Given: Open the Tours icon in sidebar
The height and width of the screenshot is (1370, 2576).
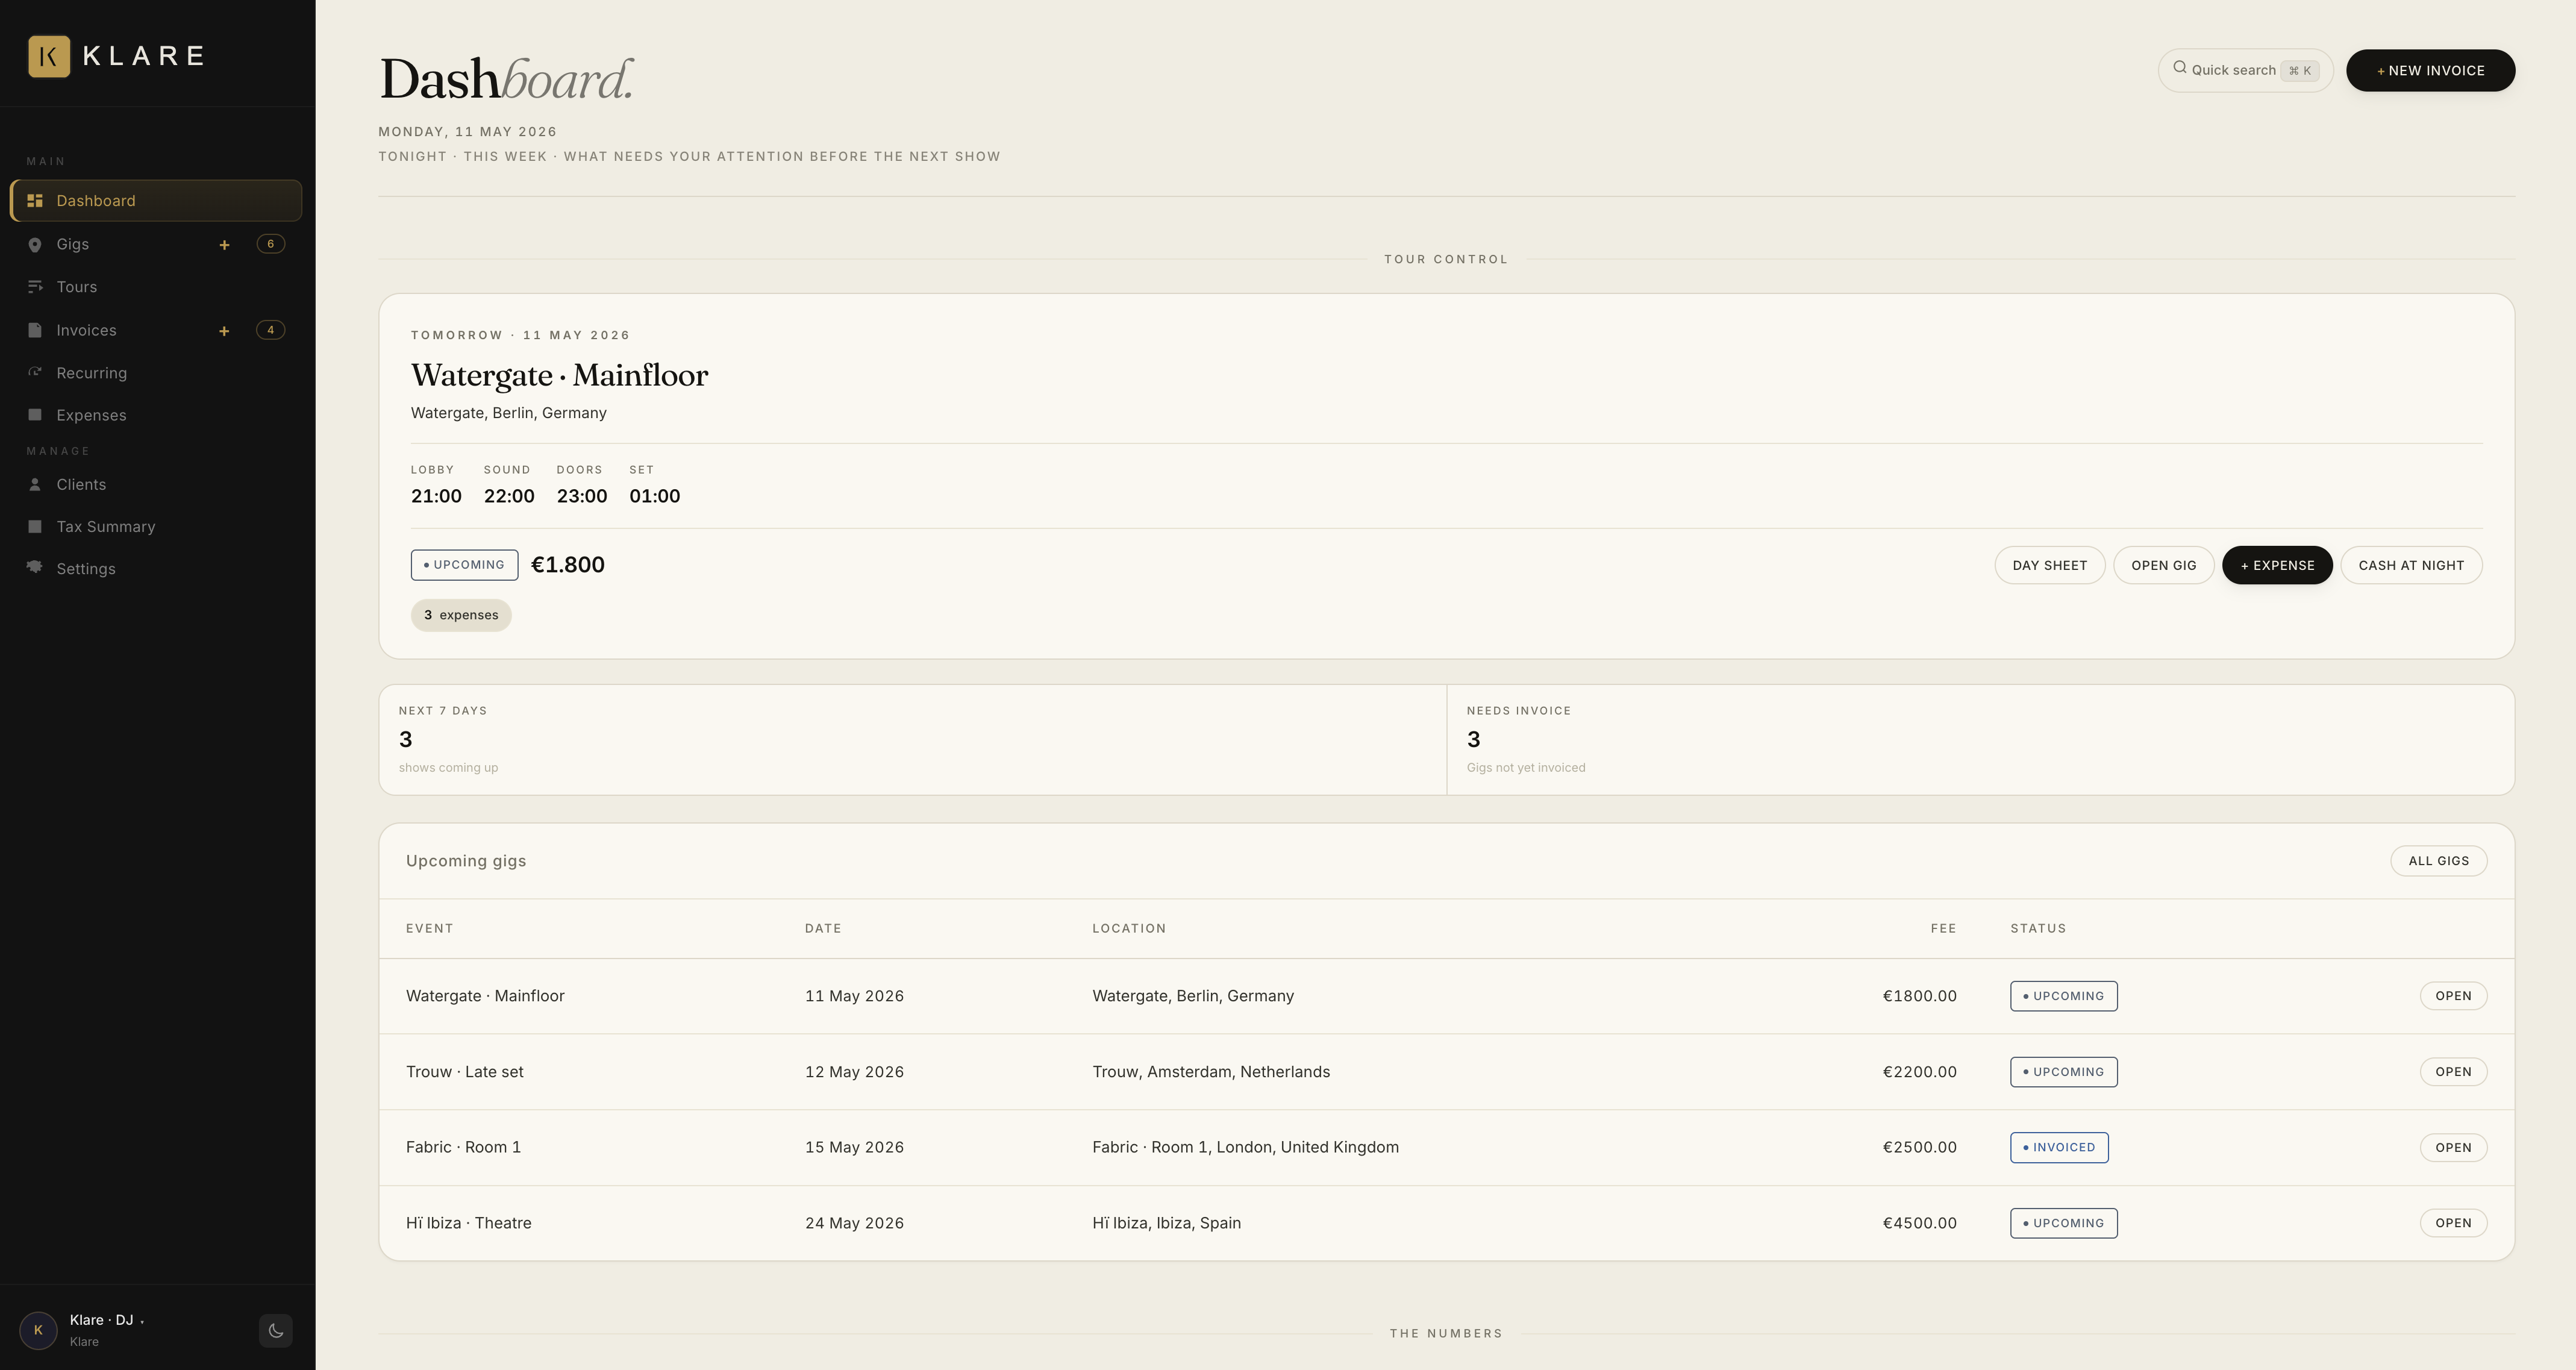Looking at the screenshot, I should coord(35,287).
